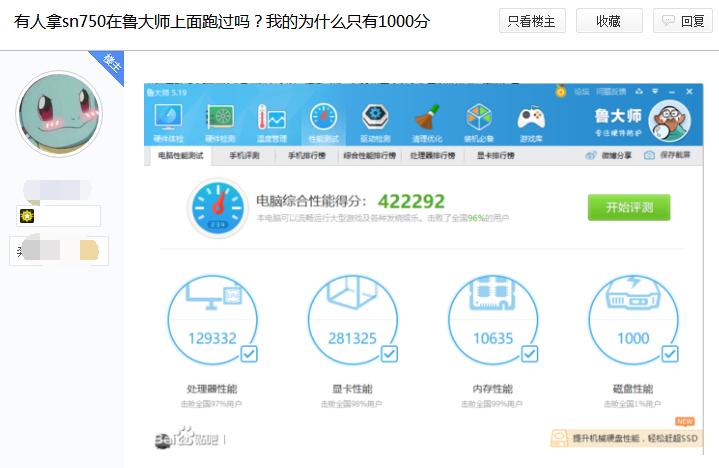Click the blue speedometer icon beside total score
The height and width of the screenshot is (468, 719).
(x=218, y=208)
